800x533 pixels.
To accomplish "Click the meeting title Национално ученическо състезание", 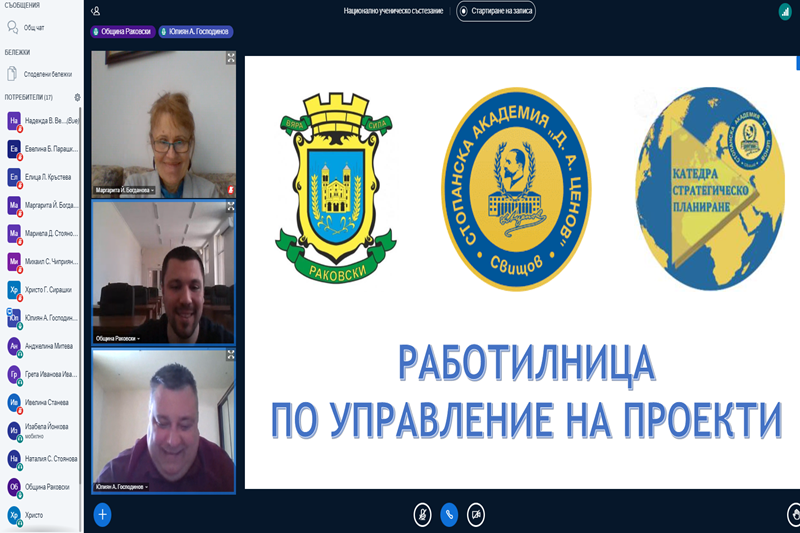I will click(393, 11).
